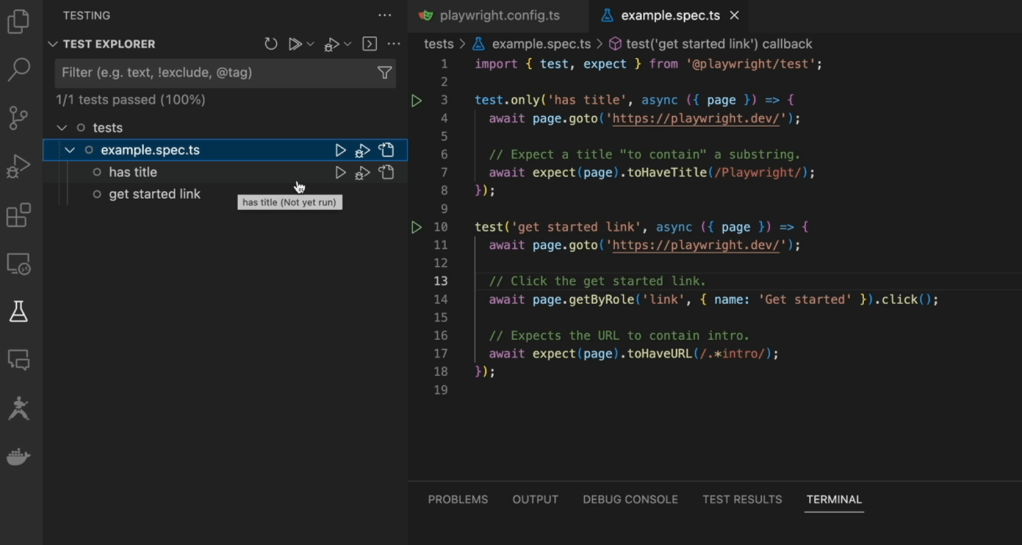The width and height of the screenshot is (1022, 545).
Task: Open the Explorer view in activity bar
Action: click(18, 21)
